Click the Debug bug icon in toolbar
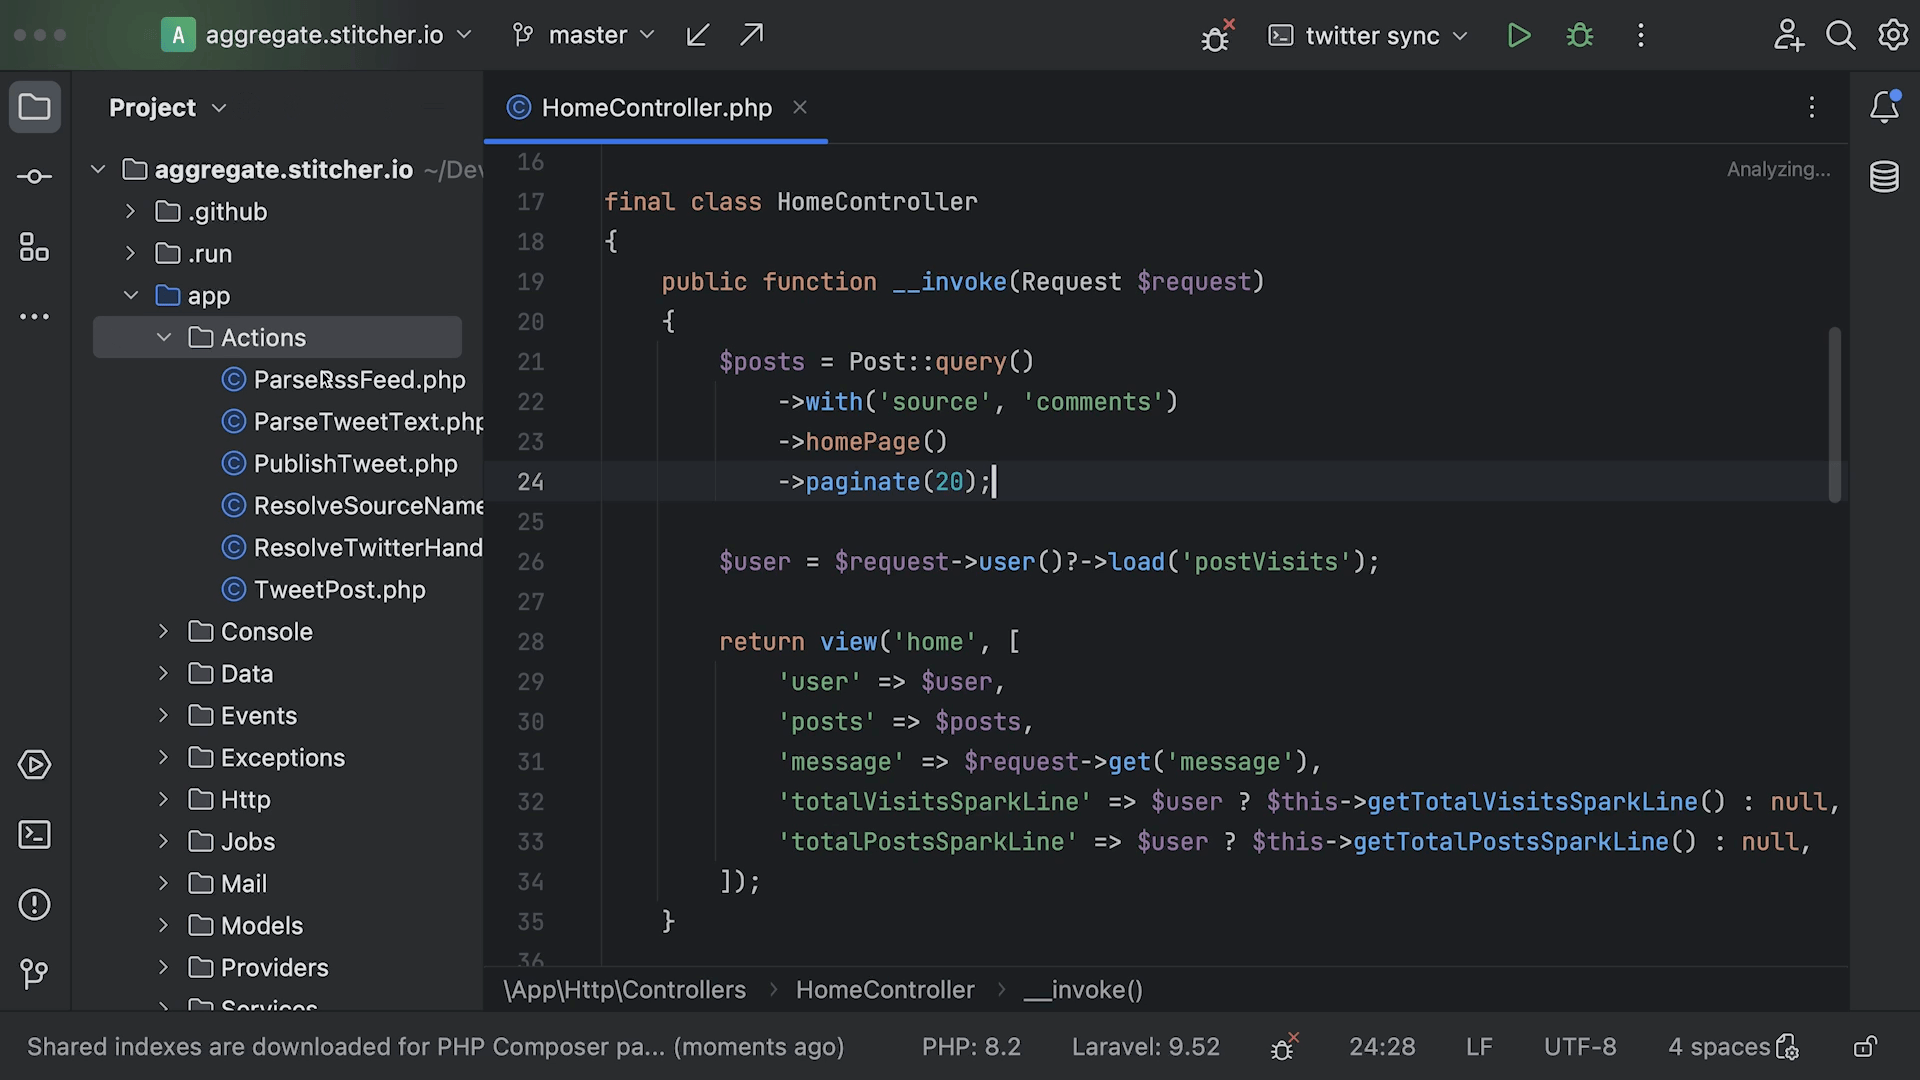This screenshot has height=1080, width=1920. point(1580,36)
